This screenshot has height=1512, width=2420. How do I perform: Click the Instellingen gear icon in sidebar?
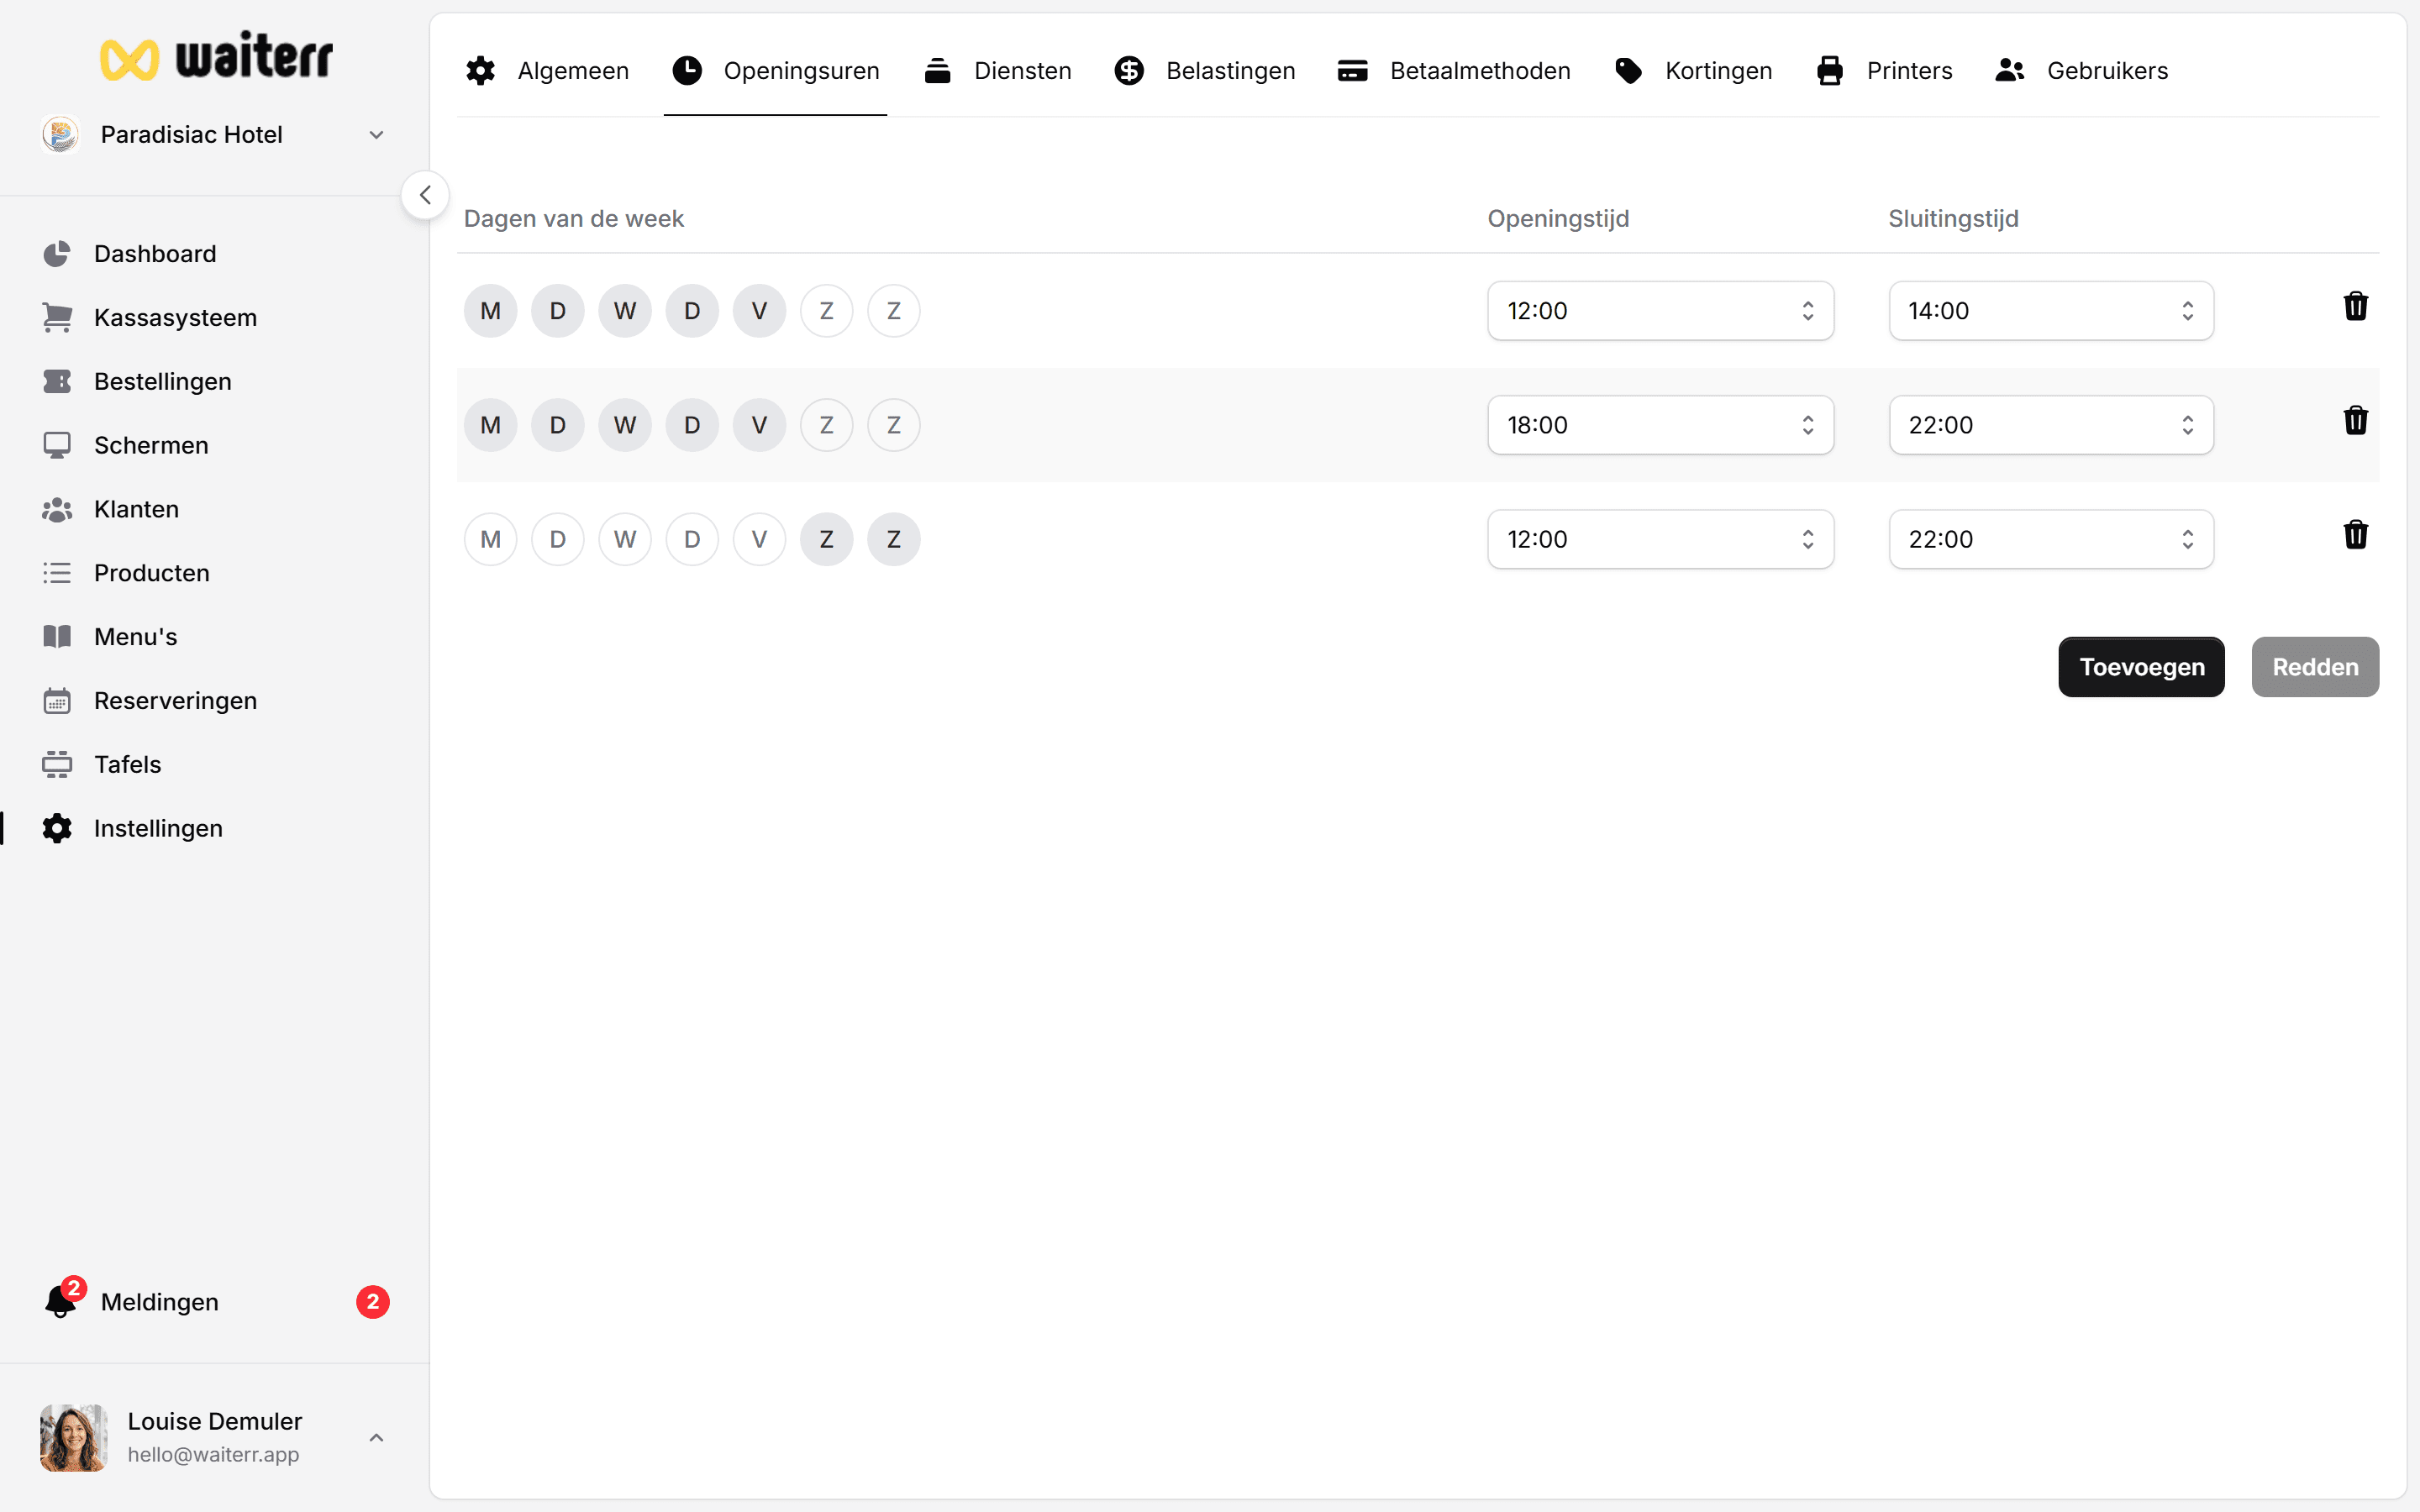pyautogui.click(x=57, y=829)
